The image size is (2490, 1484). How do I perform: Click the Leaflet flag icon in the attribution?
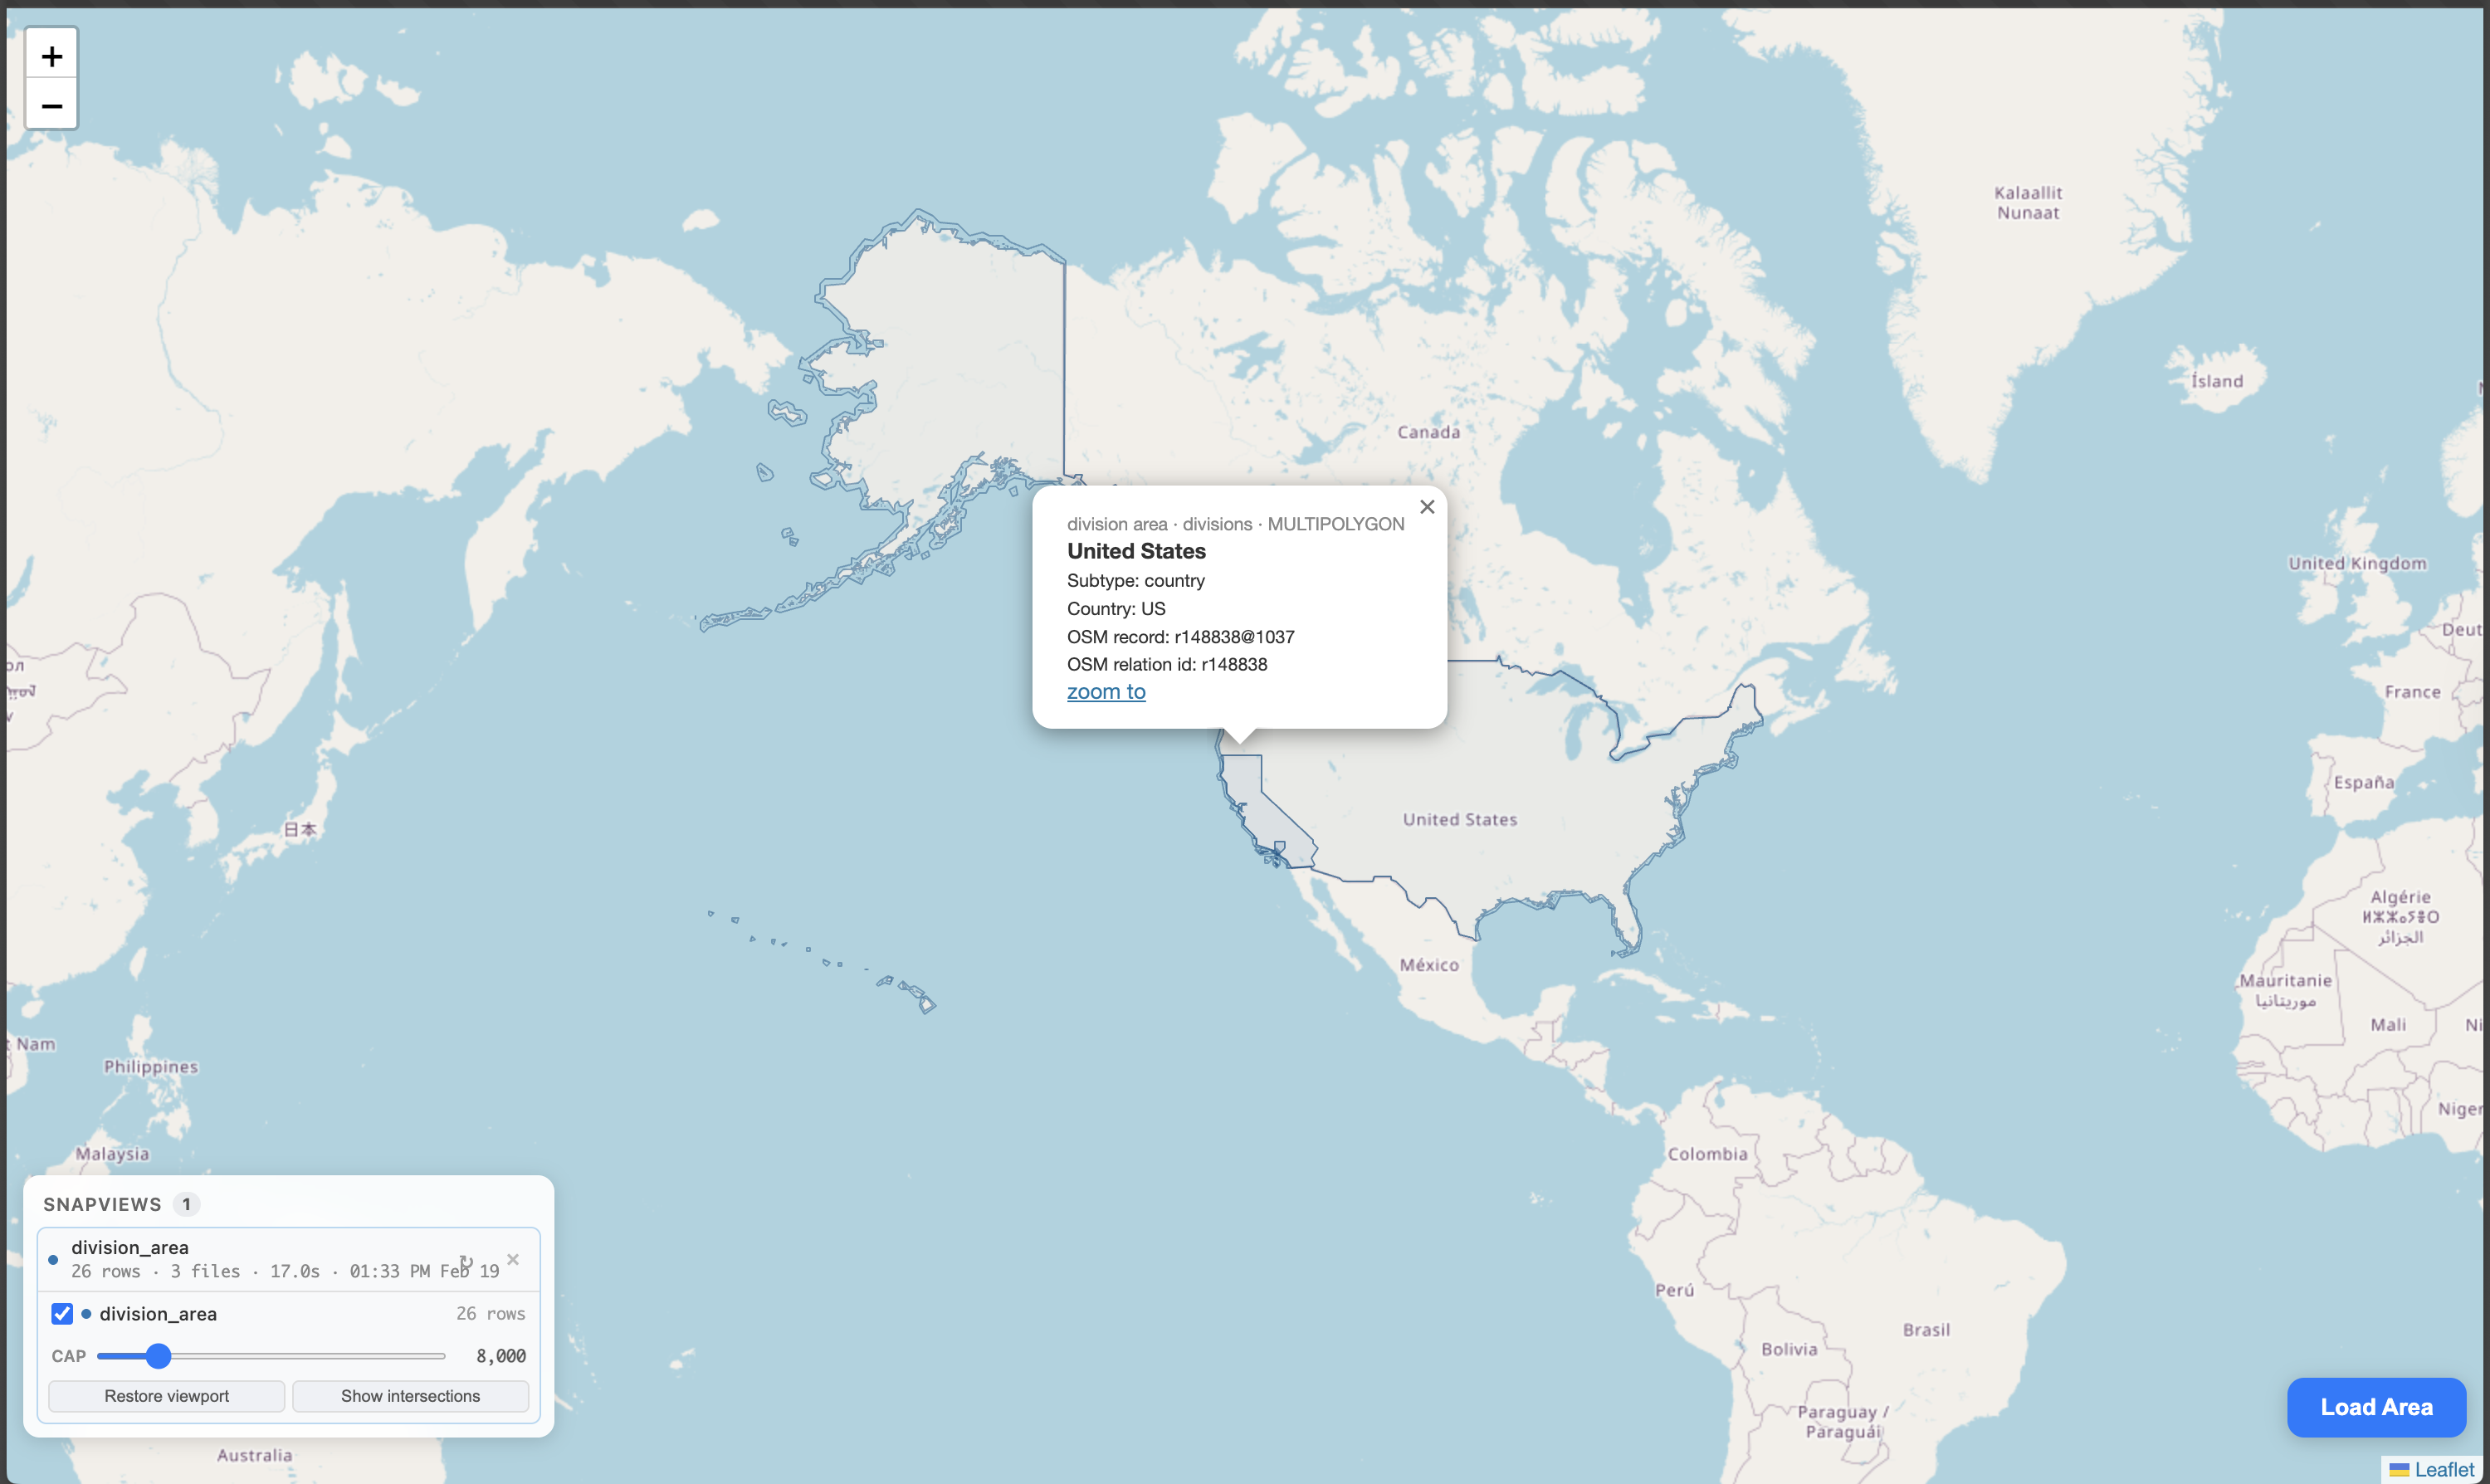(x=2400, y=1469)
